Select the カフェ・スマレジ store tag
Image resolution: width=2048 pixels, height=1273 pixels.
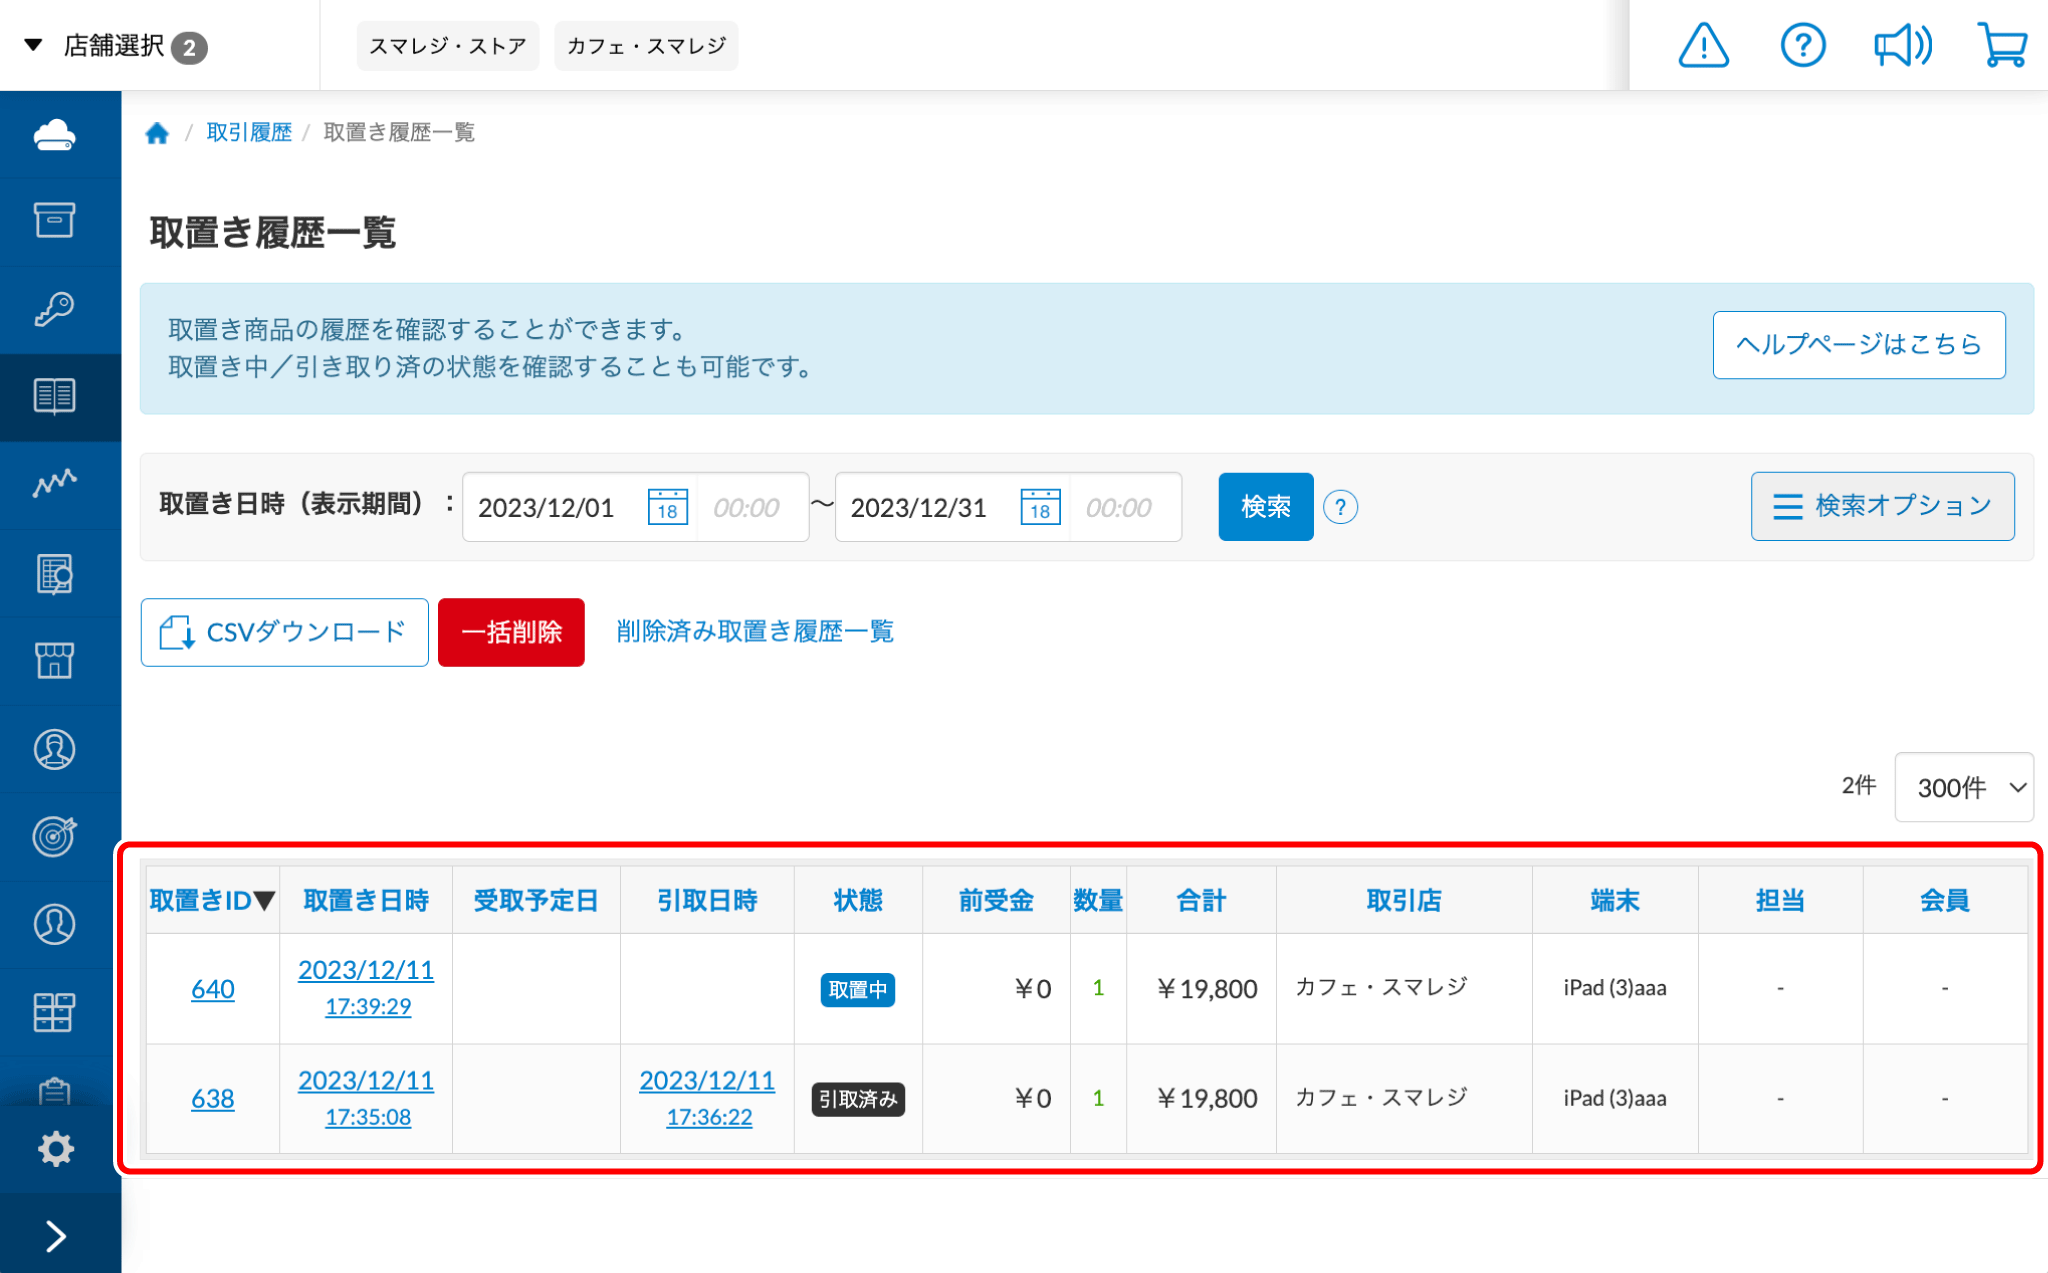click(x=646, y=46)
